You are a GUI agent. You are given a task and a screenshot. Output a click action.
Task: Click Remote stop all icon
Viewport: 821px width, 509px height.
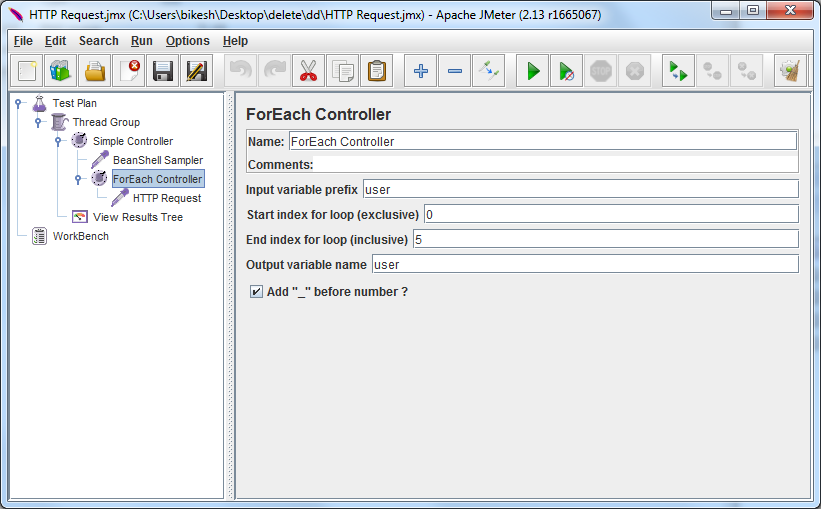pos(713,71)
